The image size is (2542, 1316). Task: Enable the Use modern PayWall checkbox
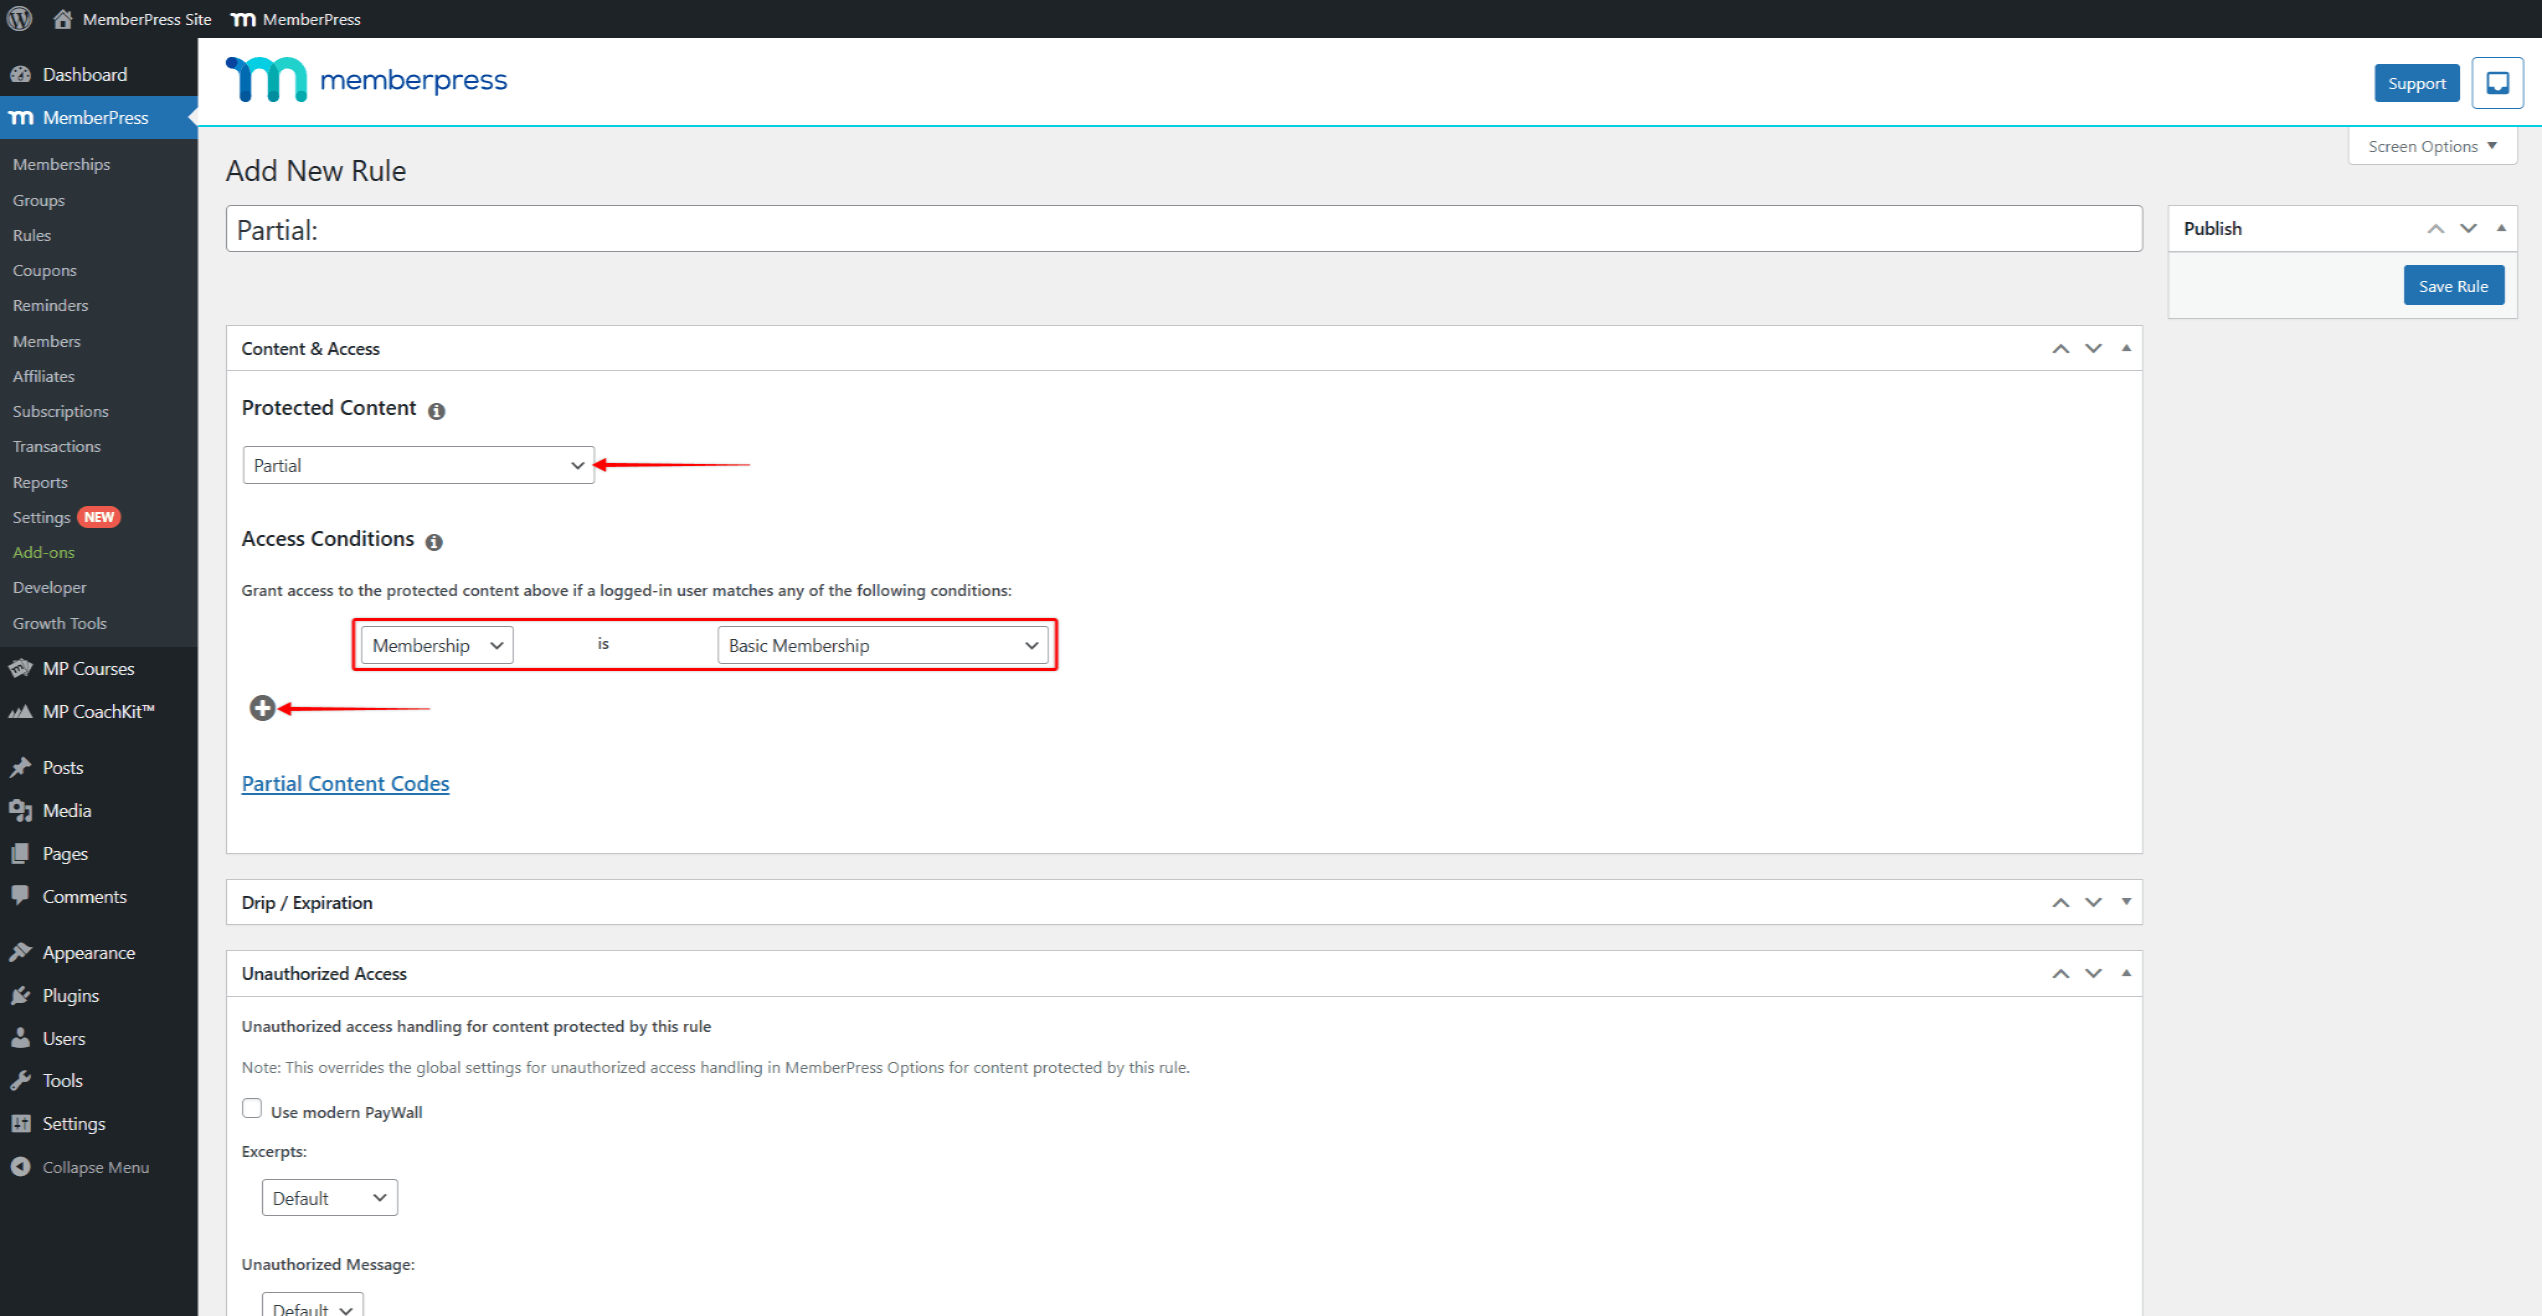252,1108
